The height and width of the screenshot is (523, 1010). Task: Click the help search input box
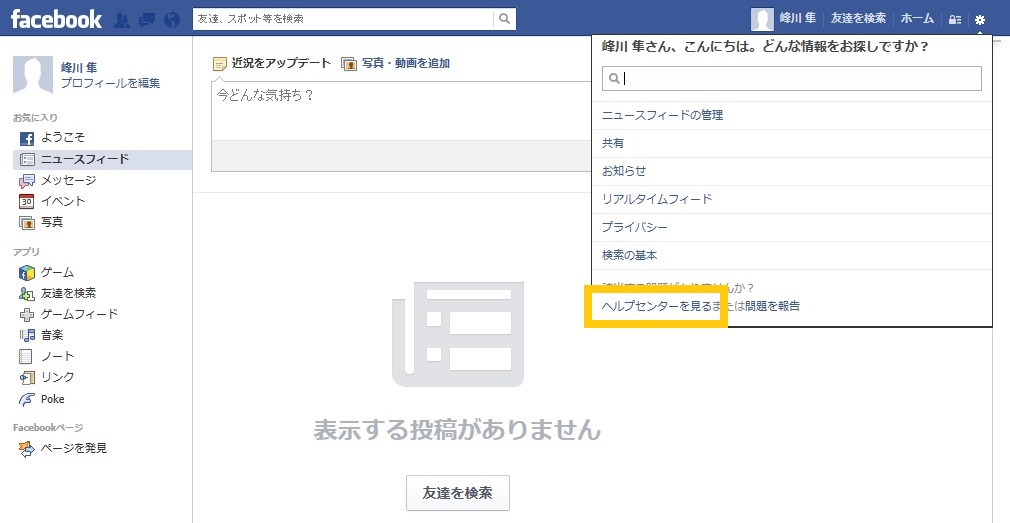pos(792,79)
